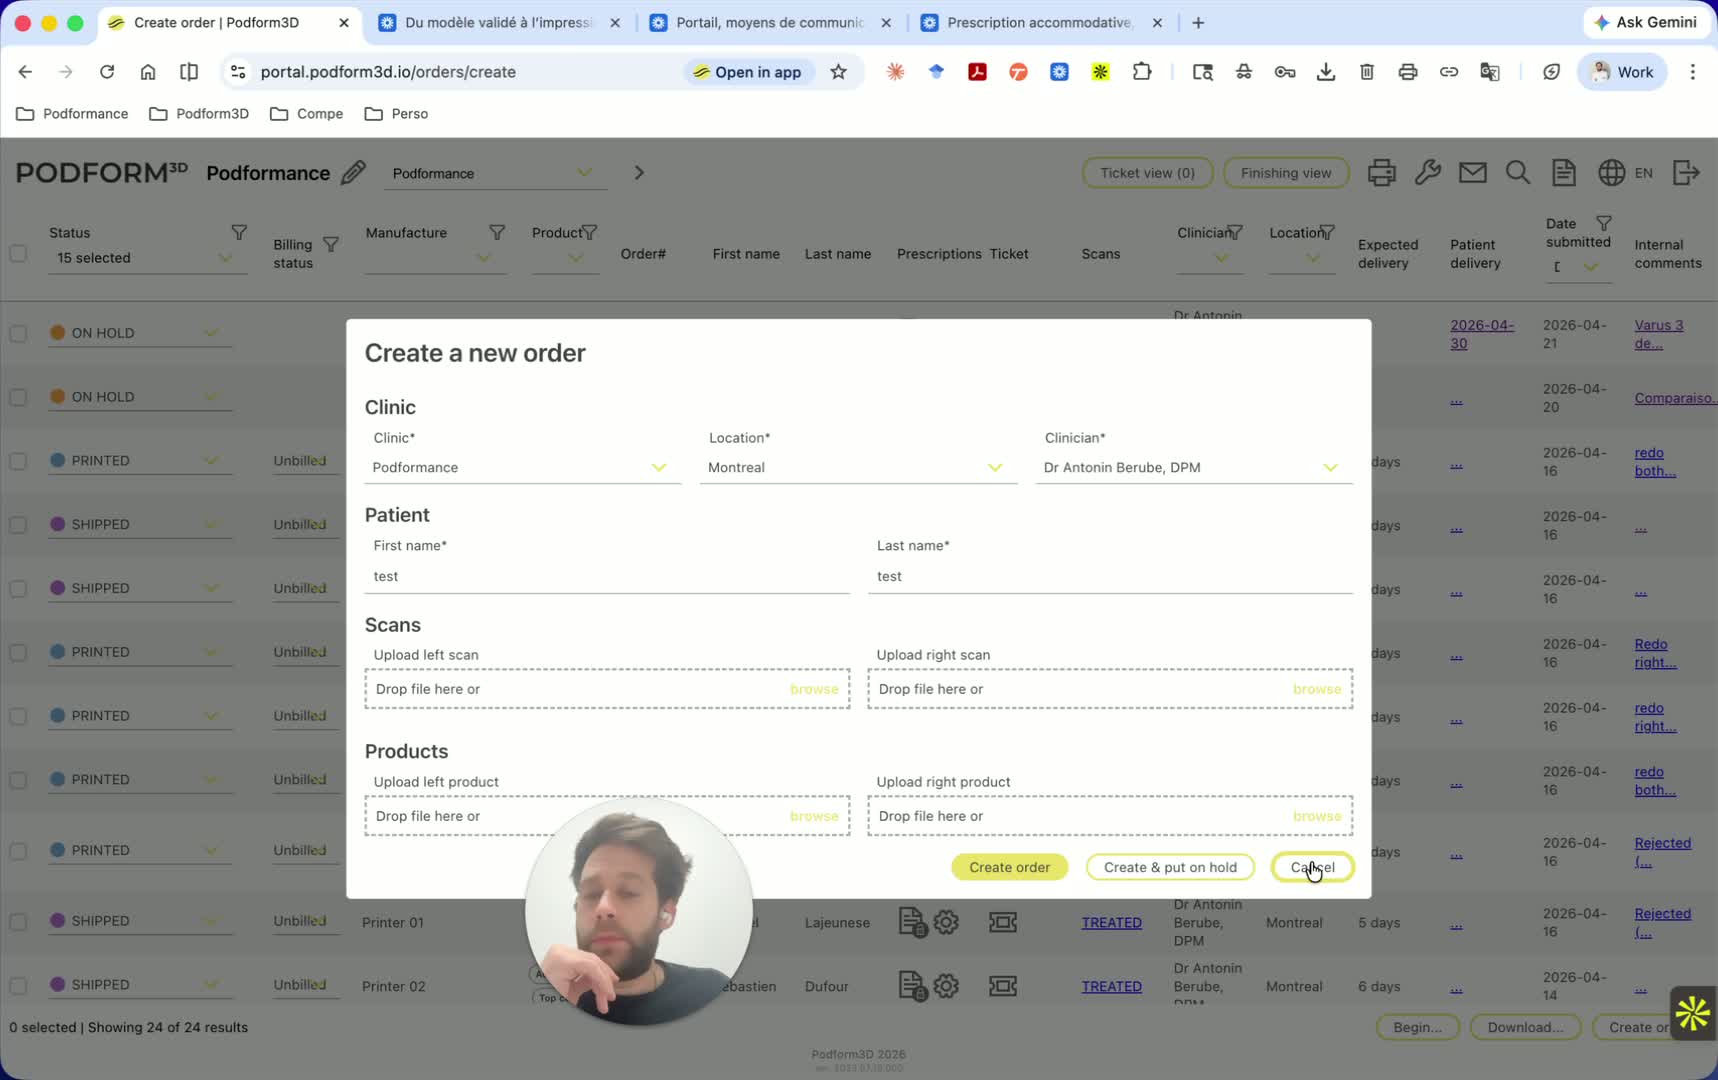
Task: Check the second ON HOLD row checkbox
Action: (18, 397)
